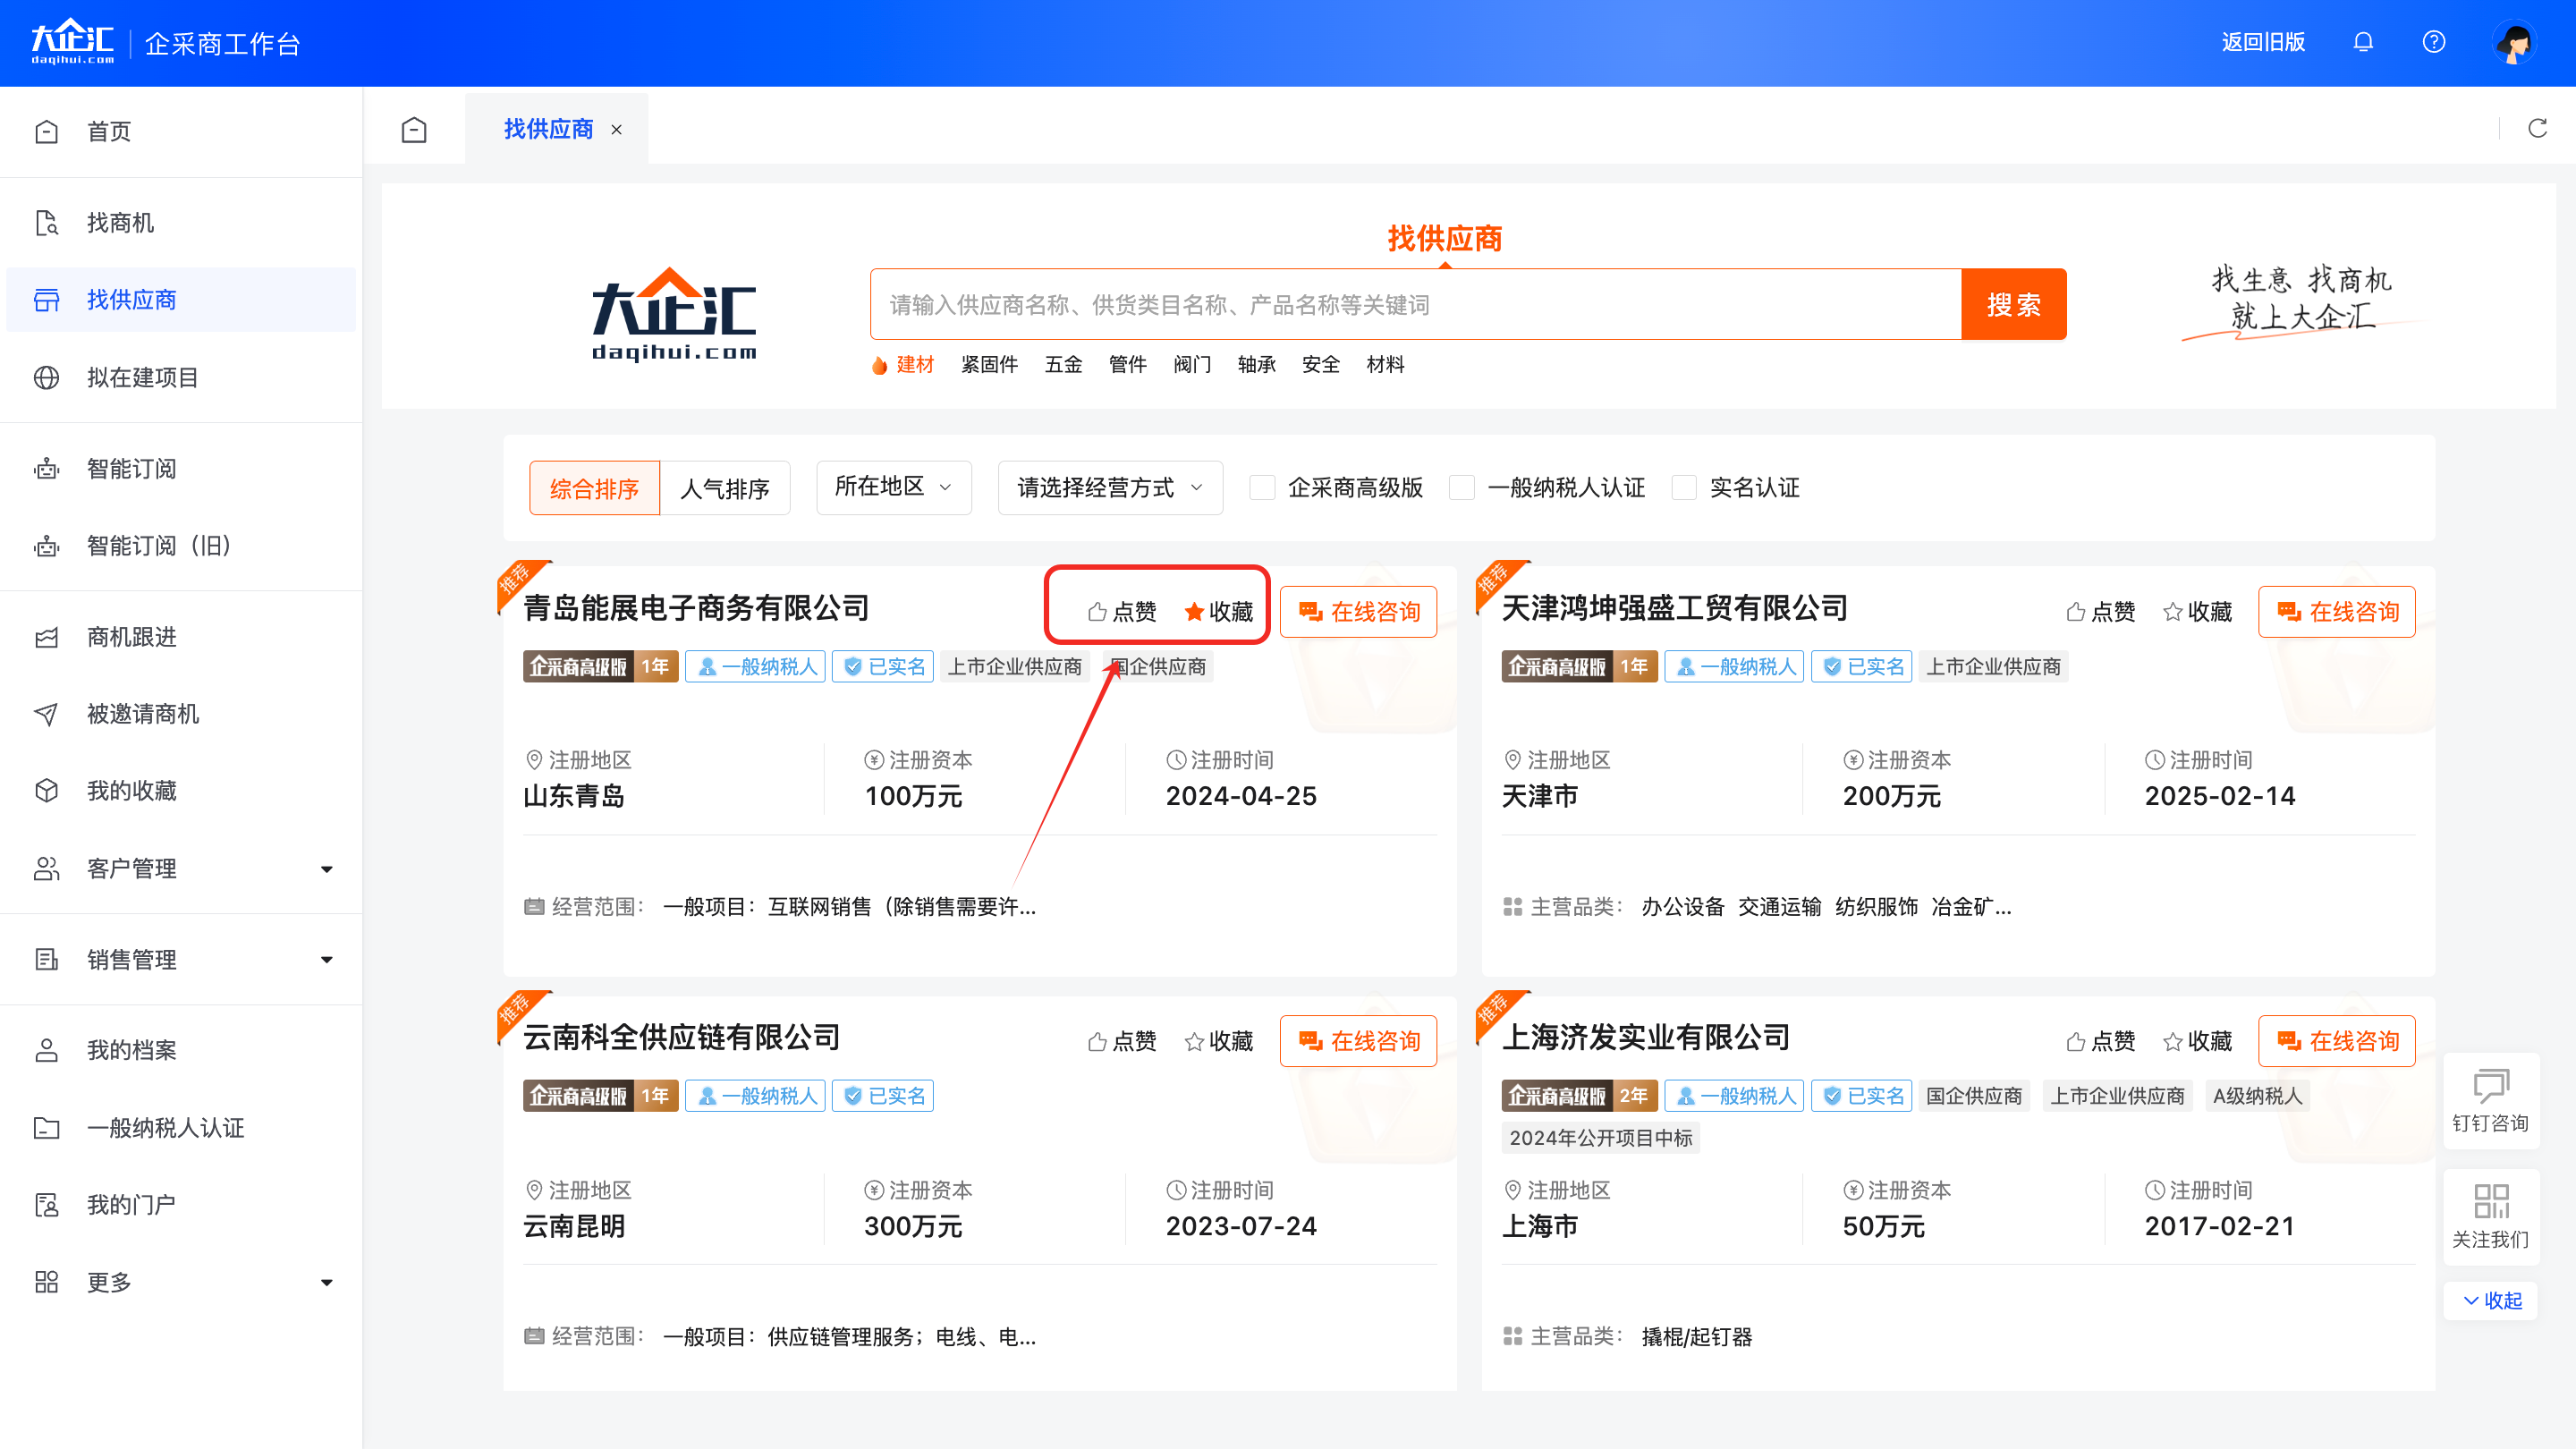Open 拟在建项目 in sidebar
2576x1449 pixels.
181,377
